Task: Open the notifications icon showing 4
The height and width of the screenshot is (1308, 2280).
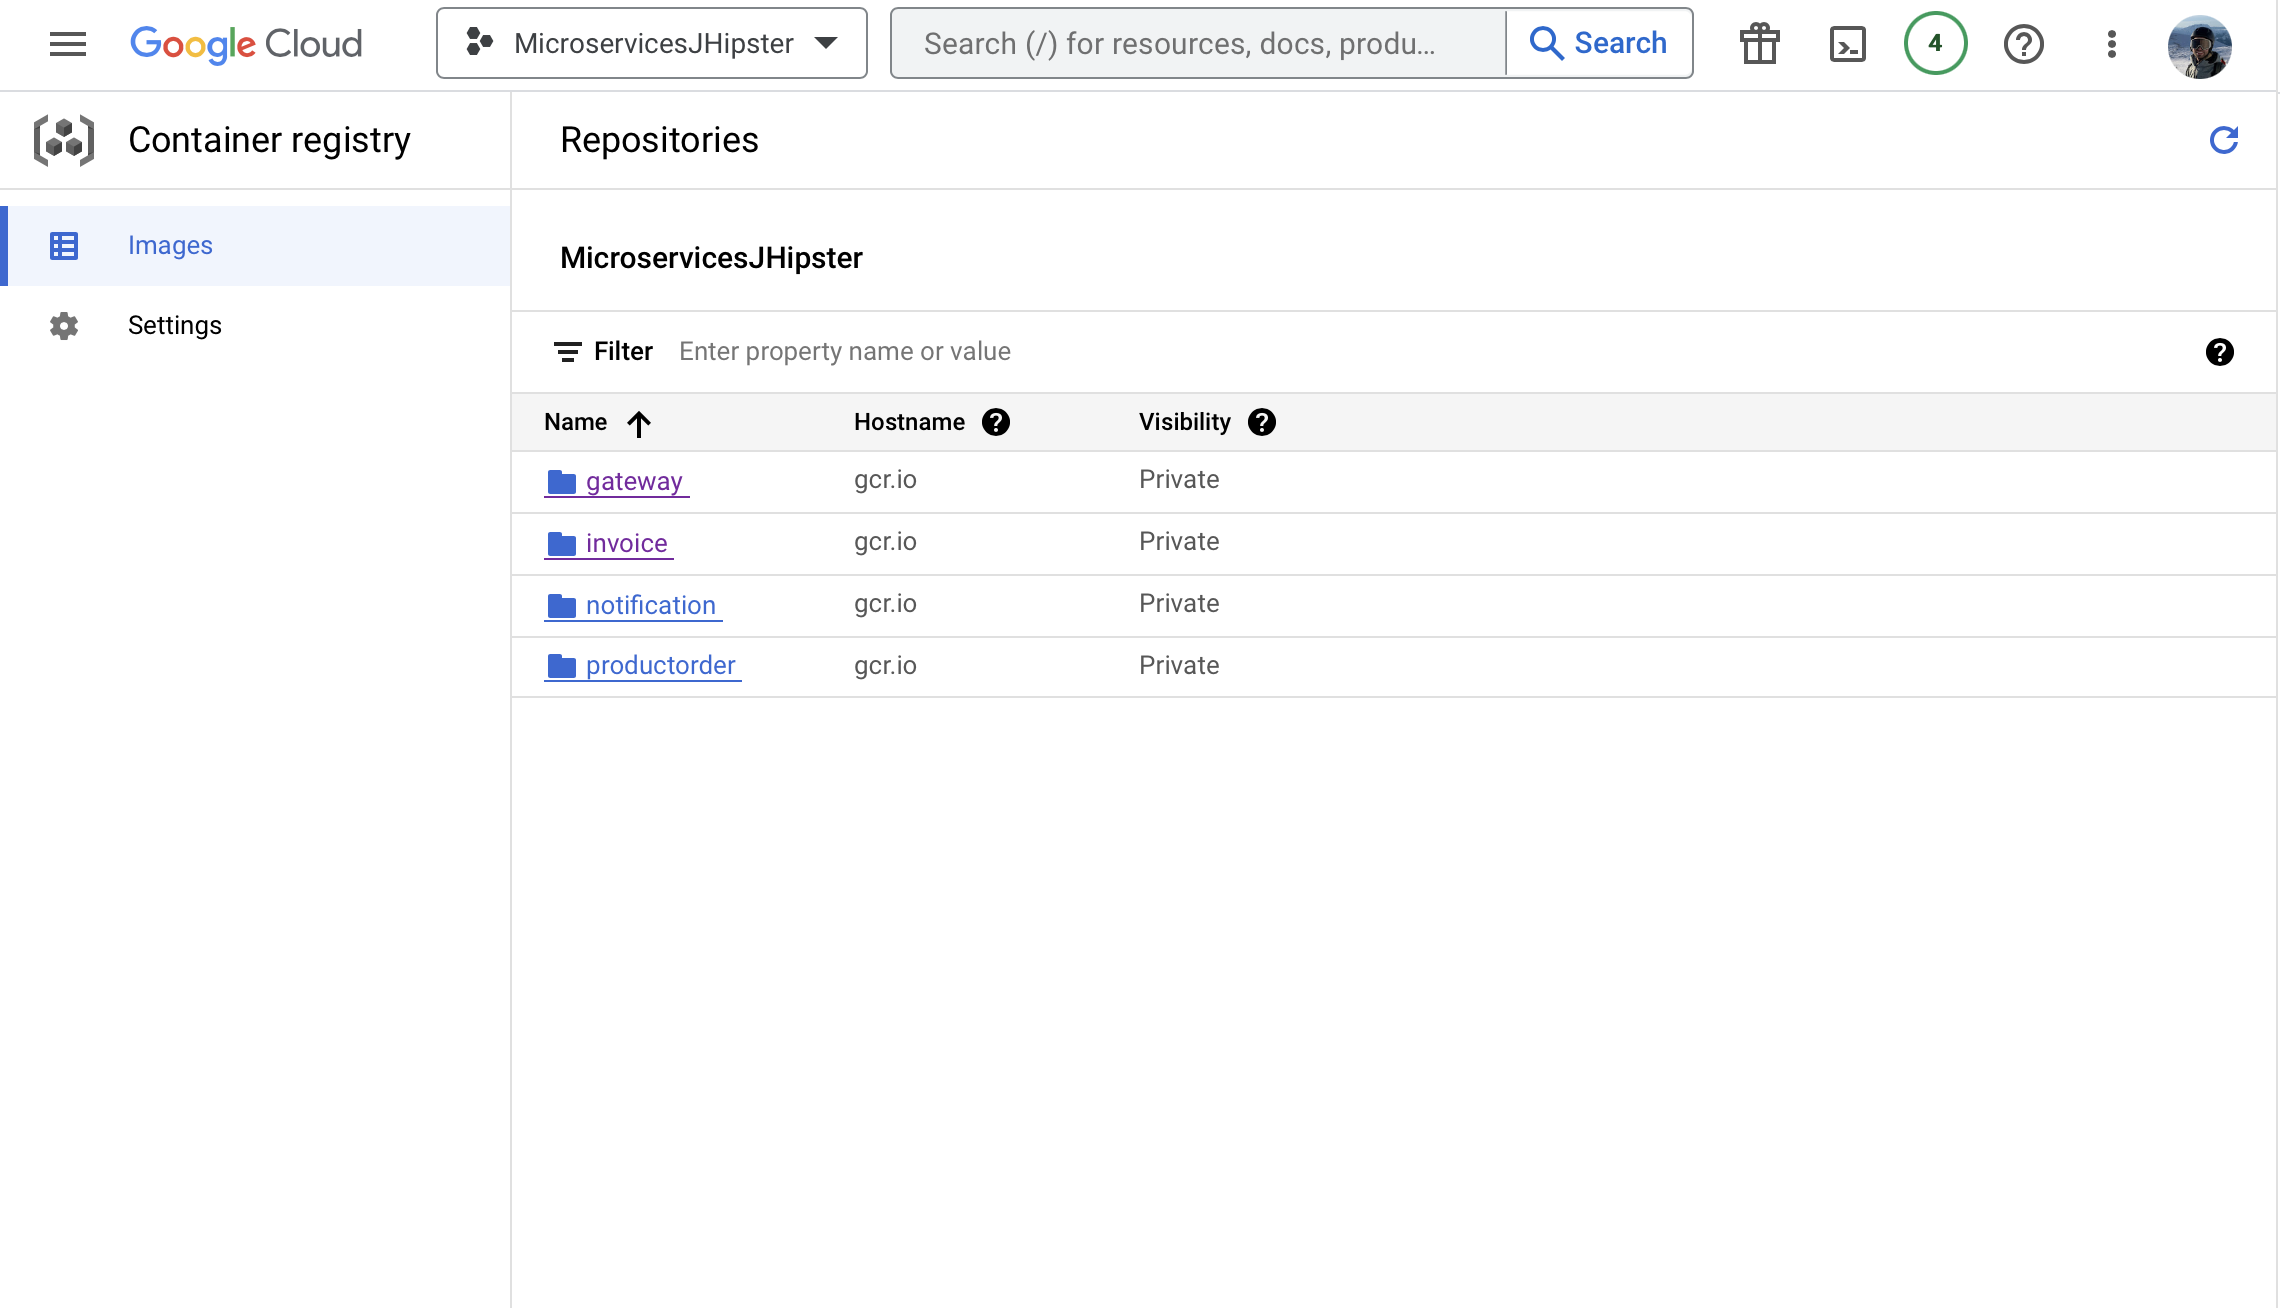Action: (x=1935, y=44)
